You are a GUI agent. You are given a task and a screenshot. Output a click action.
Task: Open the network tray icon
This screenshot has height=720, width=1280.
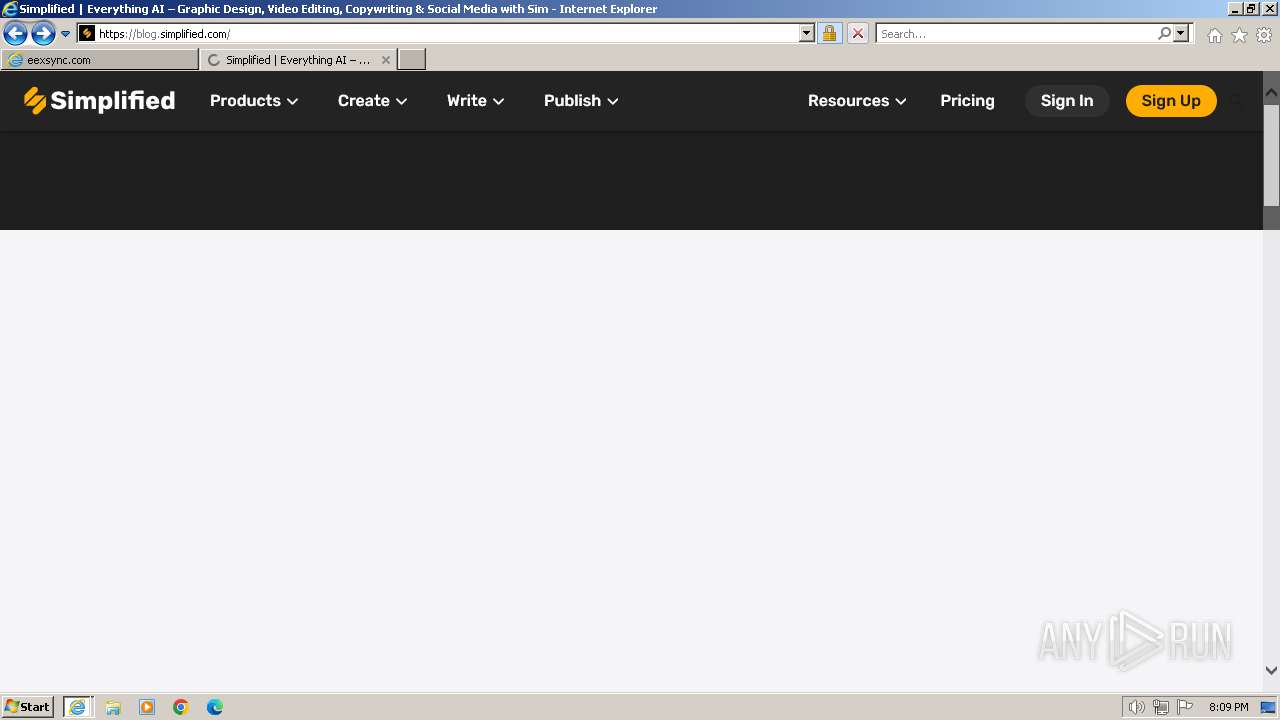(1161, 707)
